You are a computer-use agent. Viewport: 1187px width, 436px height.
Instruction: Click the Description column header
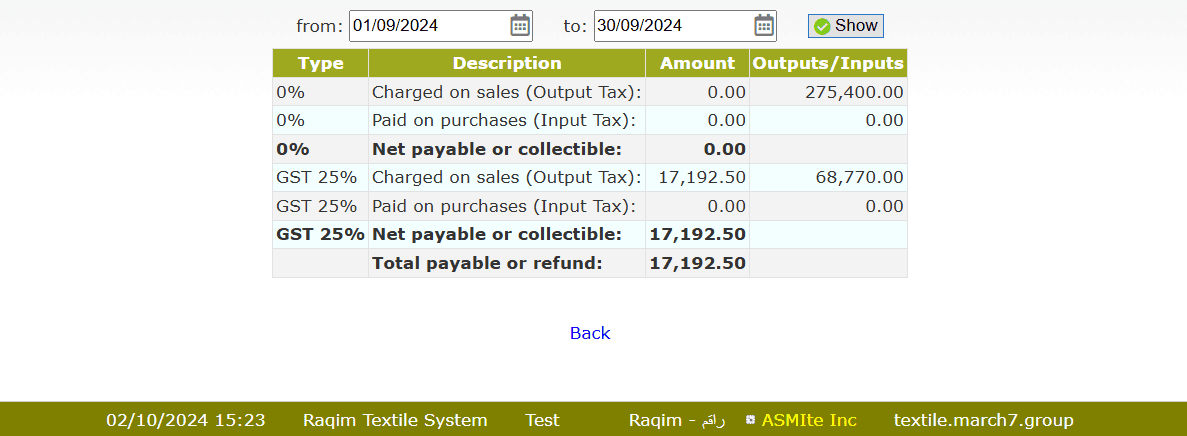click(x=507, y=63)
